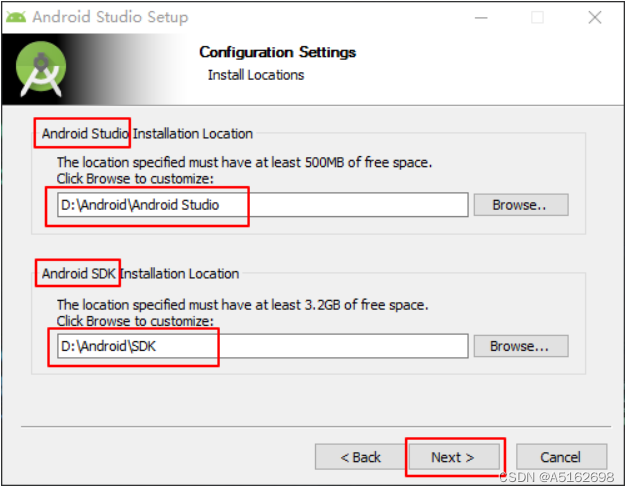Return to previous page with Back button

[x=362, y=459]
